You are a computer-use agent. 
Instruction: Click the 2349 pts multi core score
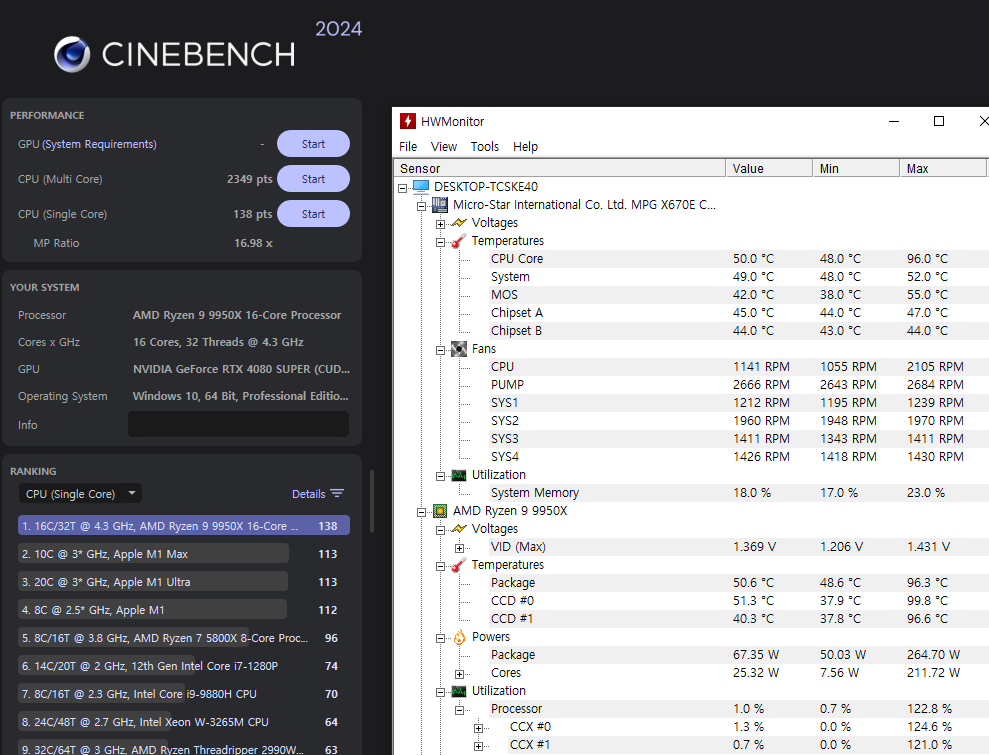250,179
